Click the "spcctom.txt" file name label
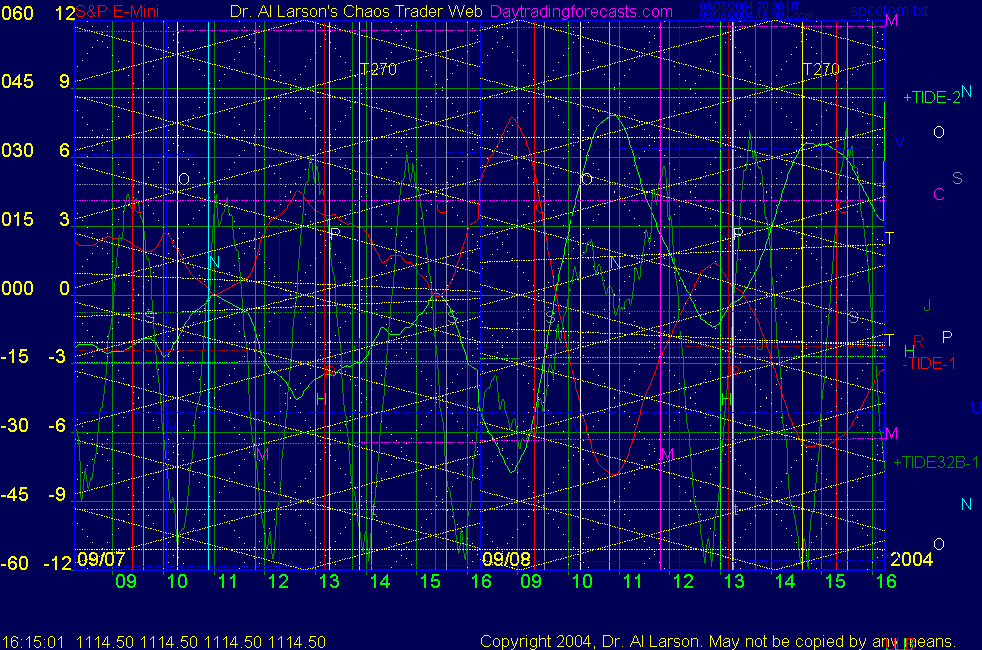 click(889, 11)
